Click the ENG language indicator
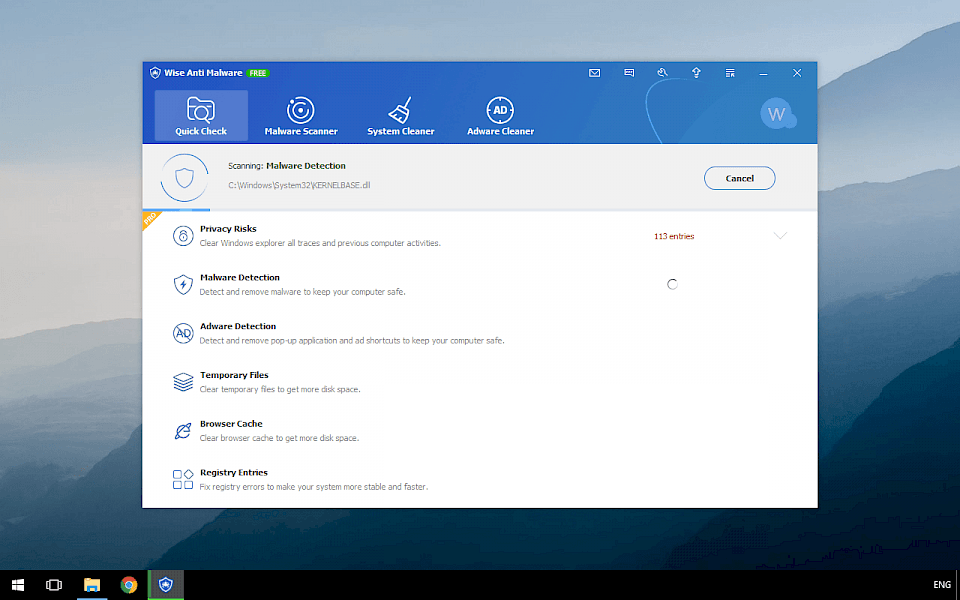Viewport: 960px width, 600px height. point(942,585)
